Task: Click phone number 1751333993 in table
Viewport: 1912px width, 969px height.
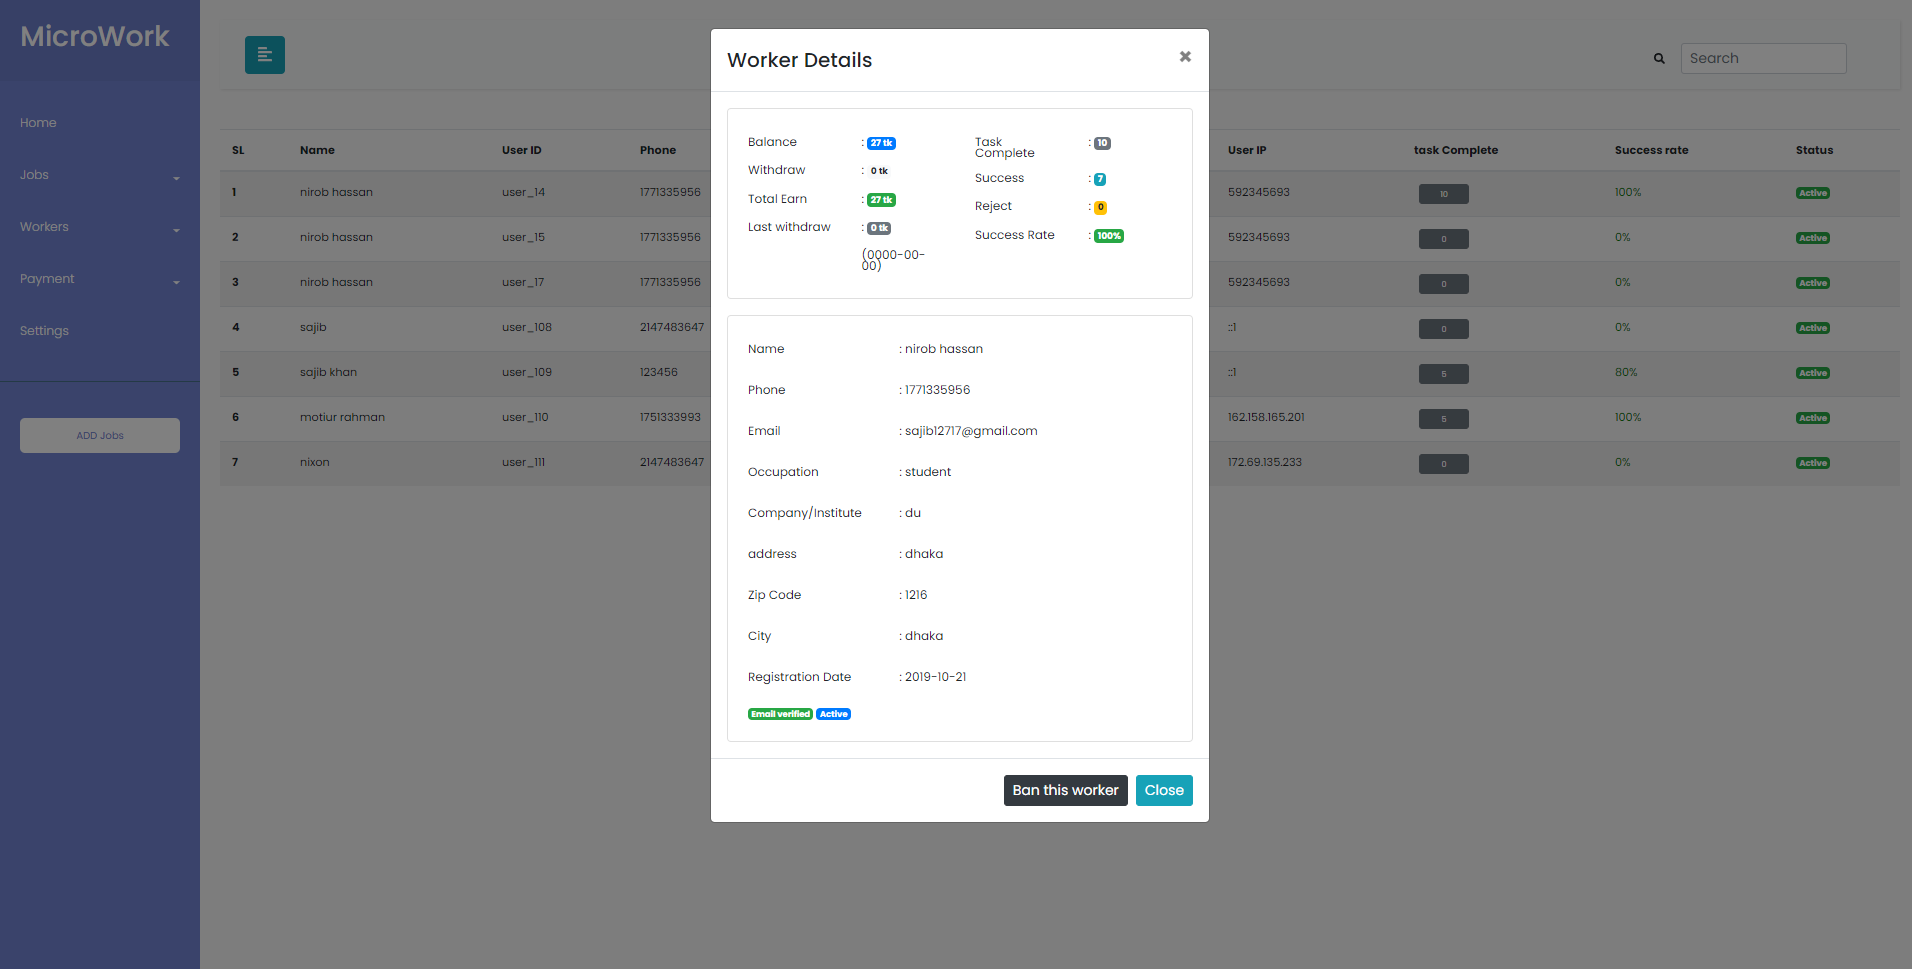Action: tap(670, 417)
